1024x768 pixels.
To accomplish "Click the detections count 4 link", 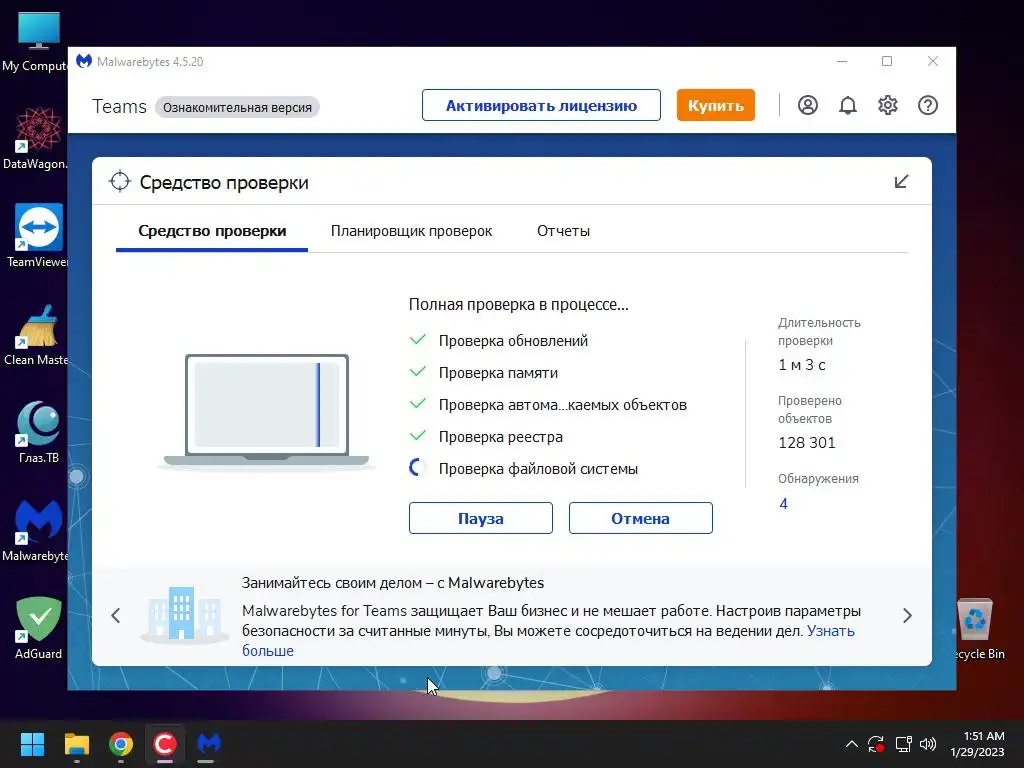I will tap(784, 504).
